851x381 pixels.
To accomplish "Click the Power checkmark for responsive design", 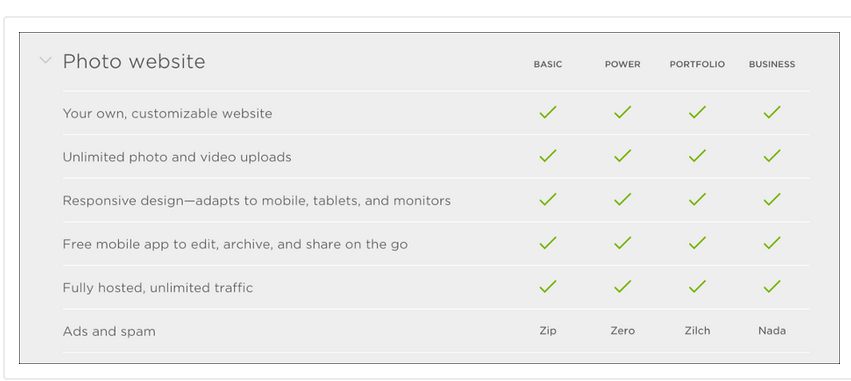I will 623,199.
